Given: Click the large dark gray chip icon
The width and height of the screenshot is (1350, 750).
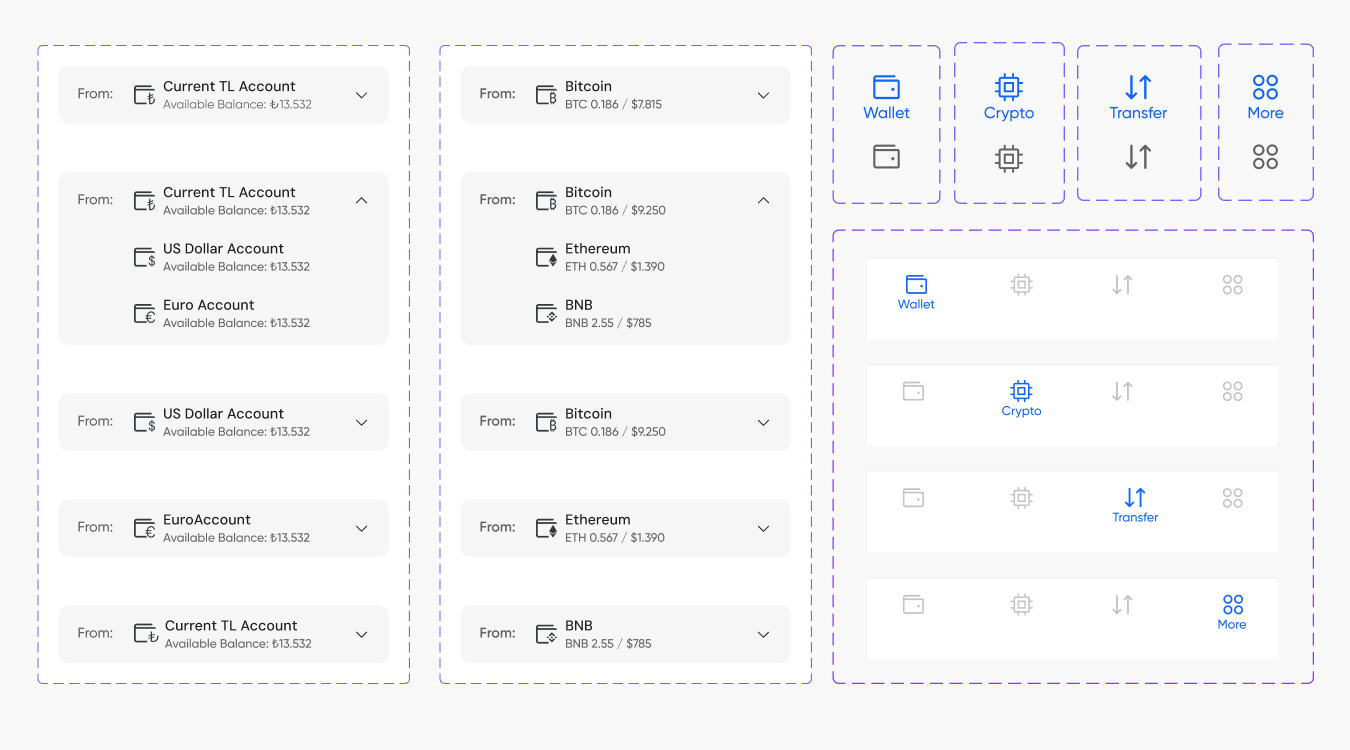Looking at the screenshot, I should [x=1009, y=158].
